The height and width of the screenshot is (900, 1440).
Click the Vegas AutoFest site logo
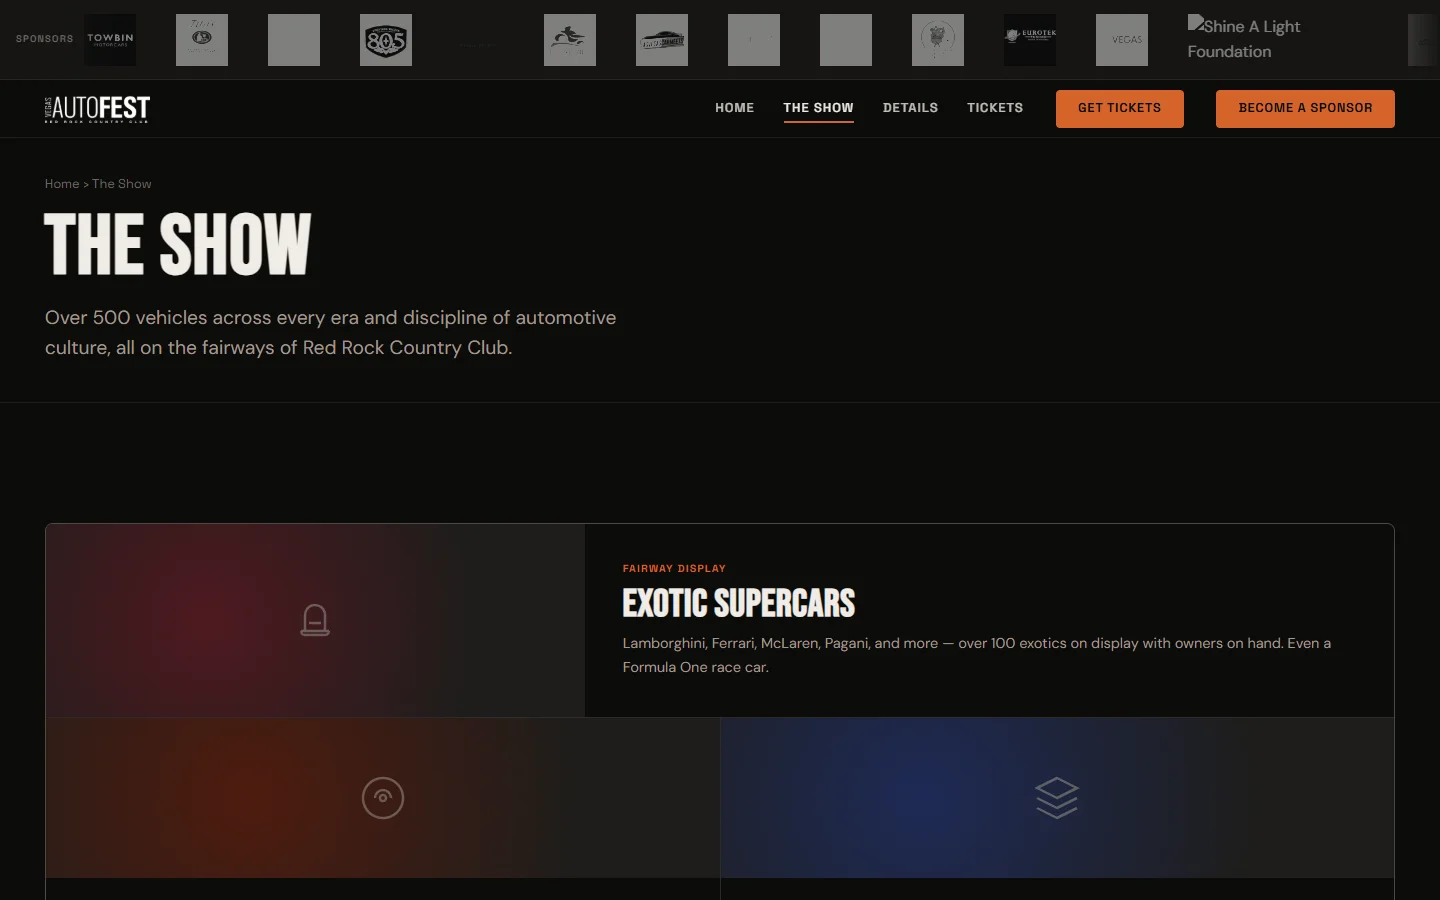coord(97,109)
